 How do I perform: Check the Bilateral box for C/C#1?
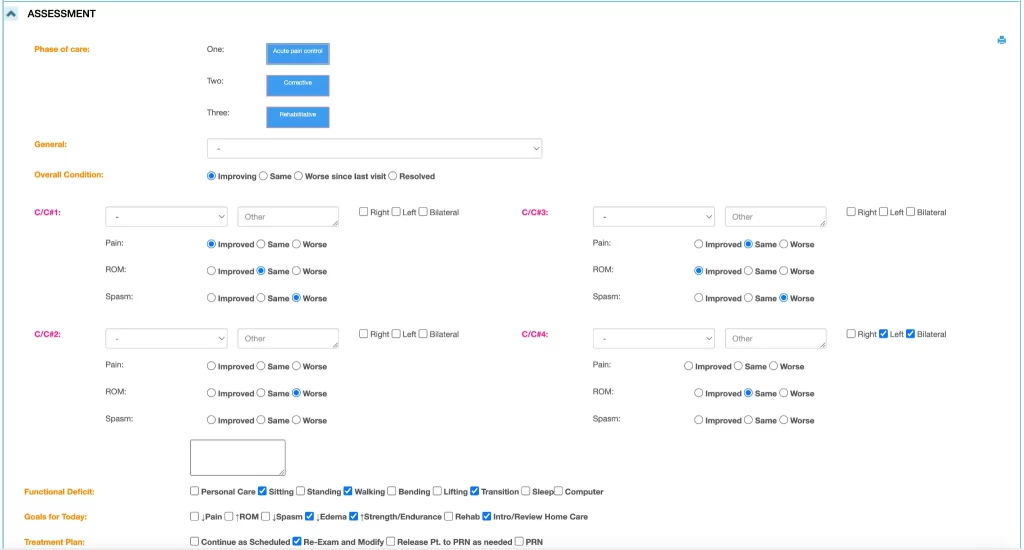423,212
